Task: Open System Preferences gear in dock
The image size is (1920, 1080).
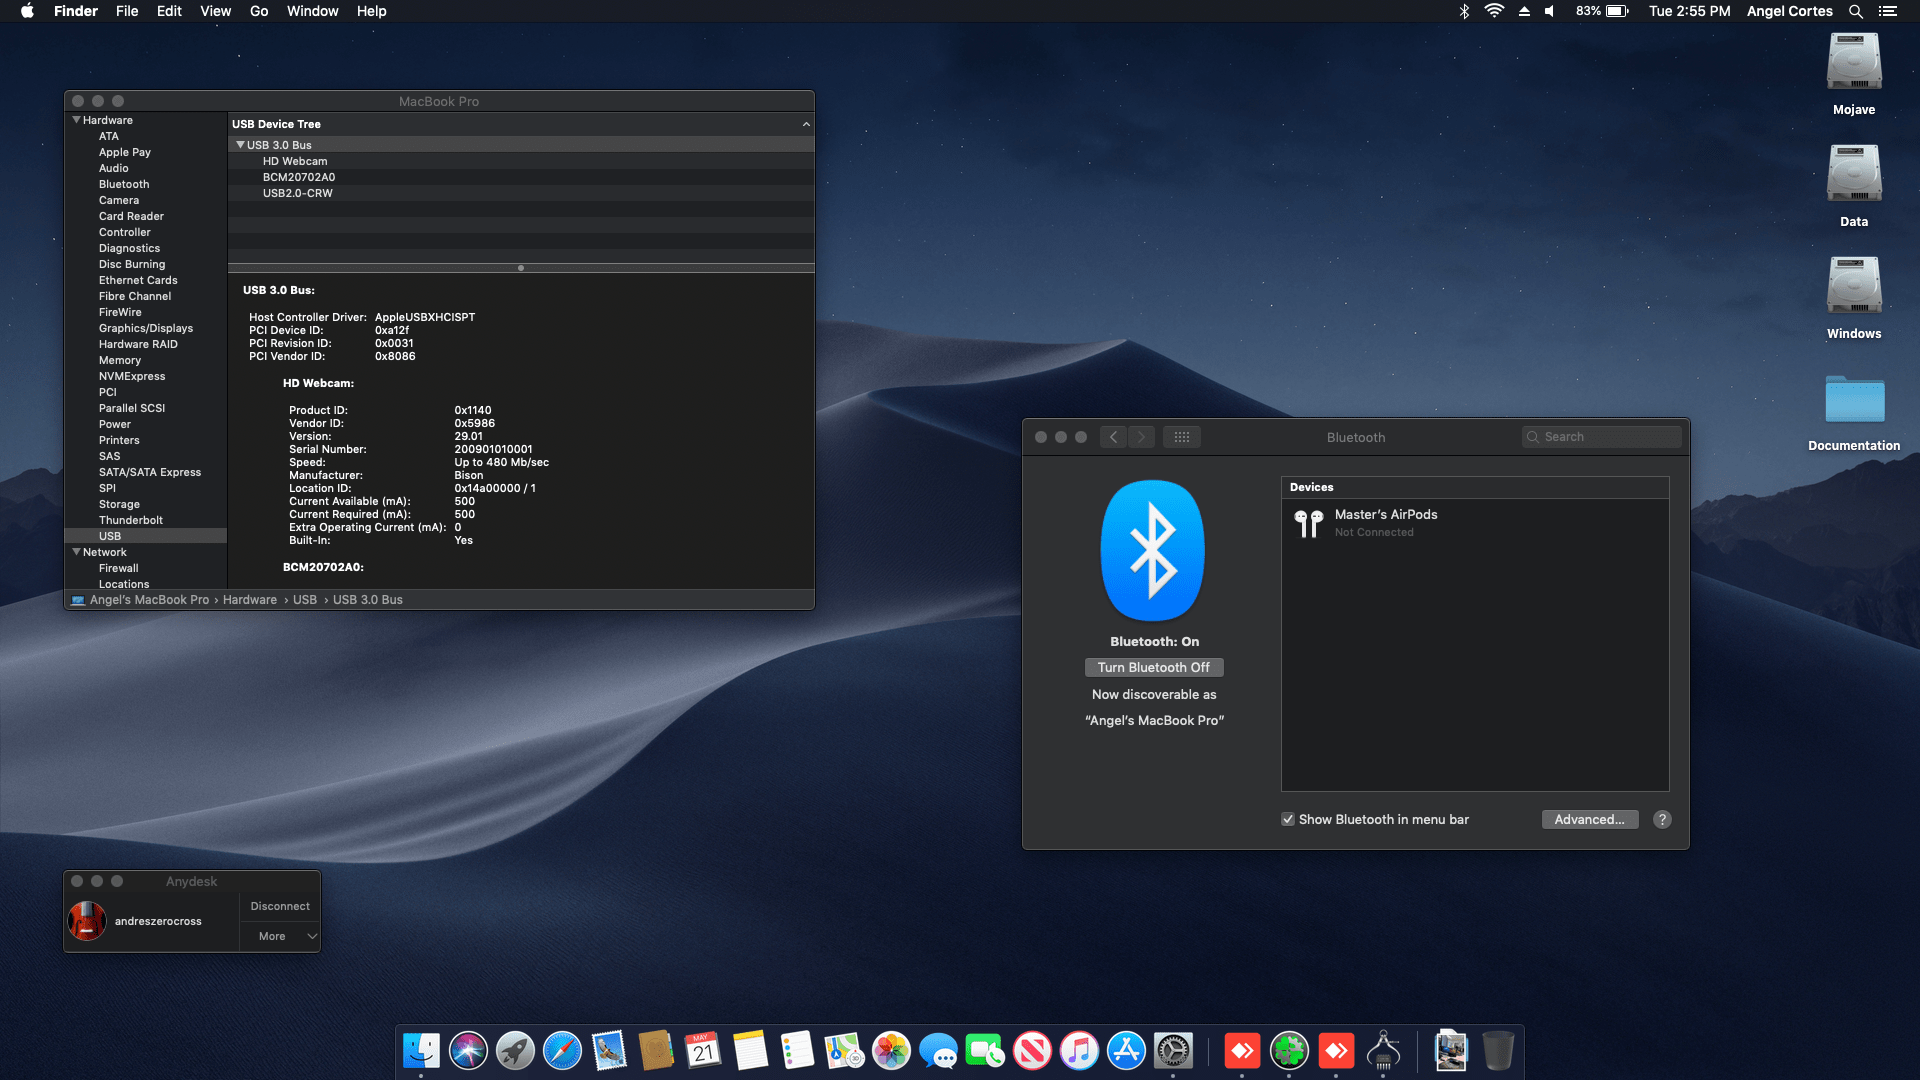Action: coord(1173,1051)
